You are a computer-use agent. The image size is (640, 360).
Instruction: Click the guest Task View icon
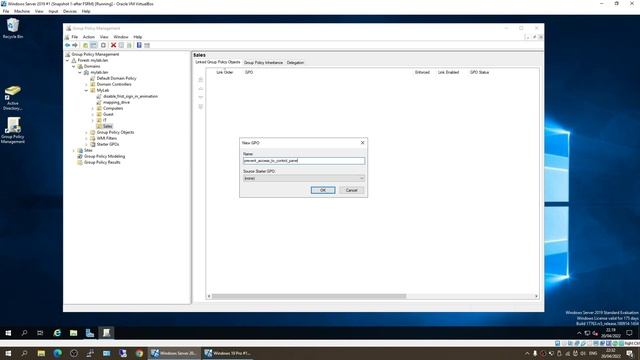[x=40, y=333]
